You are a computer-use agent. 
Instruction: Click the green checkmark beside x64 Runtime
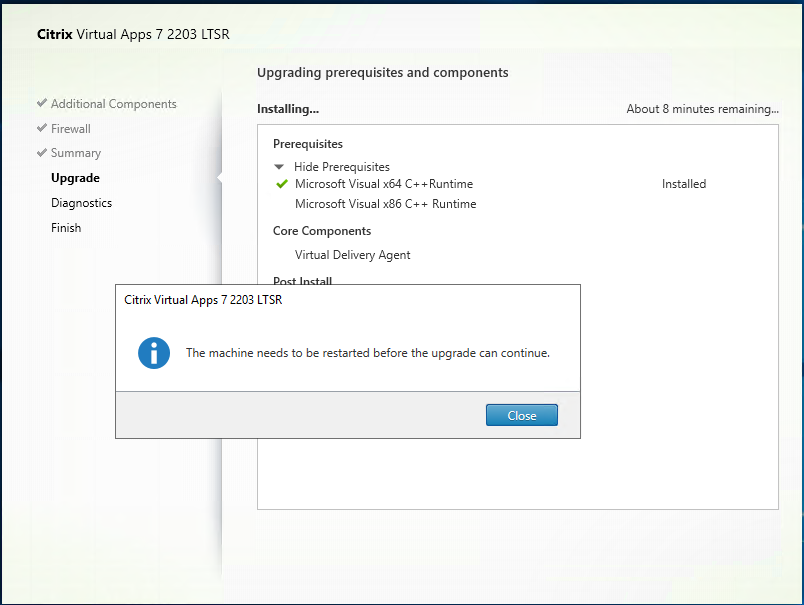[x=282, y=184]
